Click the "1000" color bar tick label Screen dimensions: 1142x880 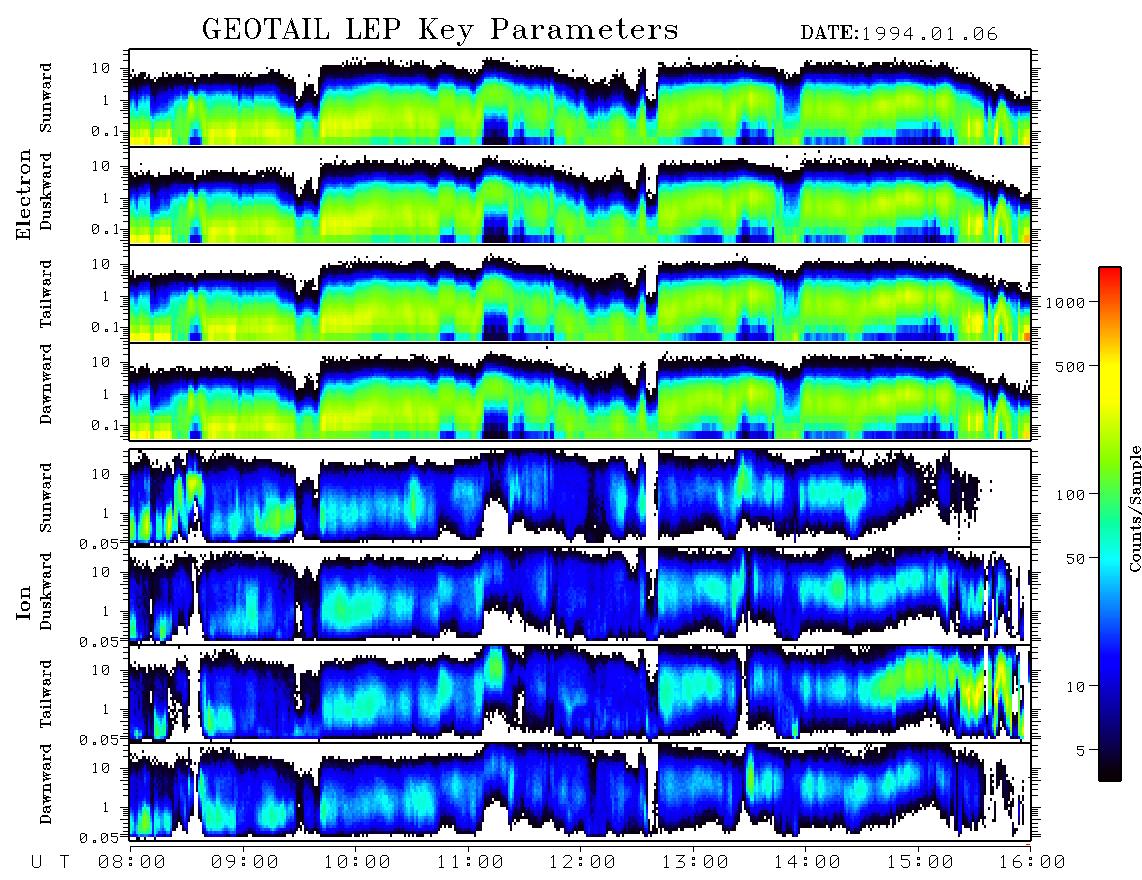1065,302
